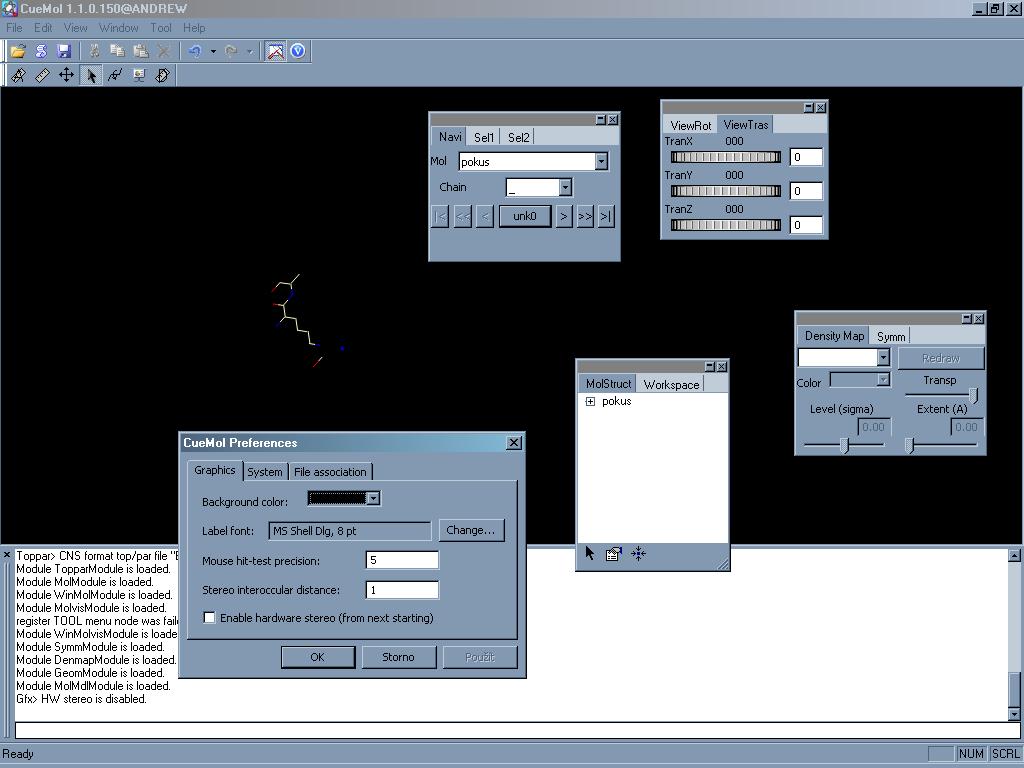Screen dimensions: 1024x768
Task: Click the Cut scissors icon
Action: coord(95,51)
